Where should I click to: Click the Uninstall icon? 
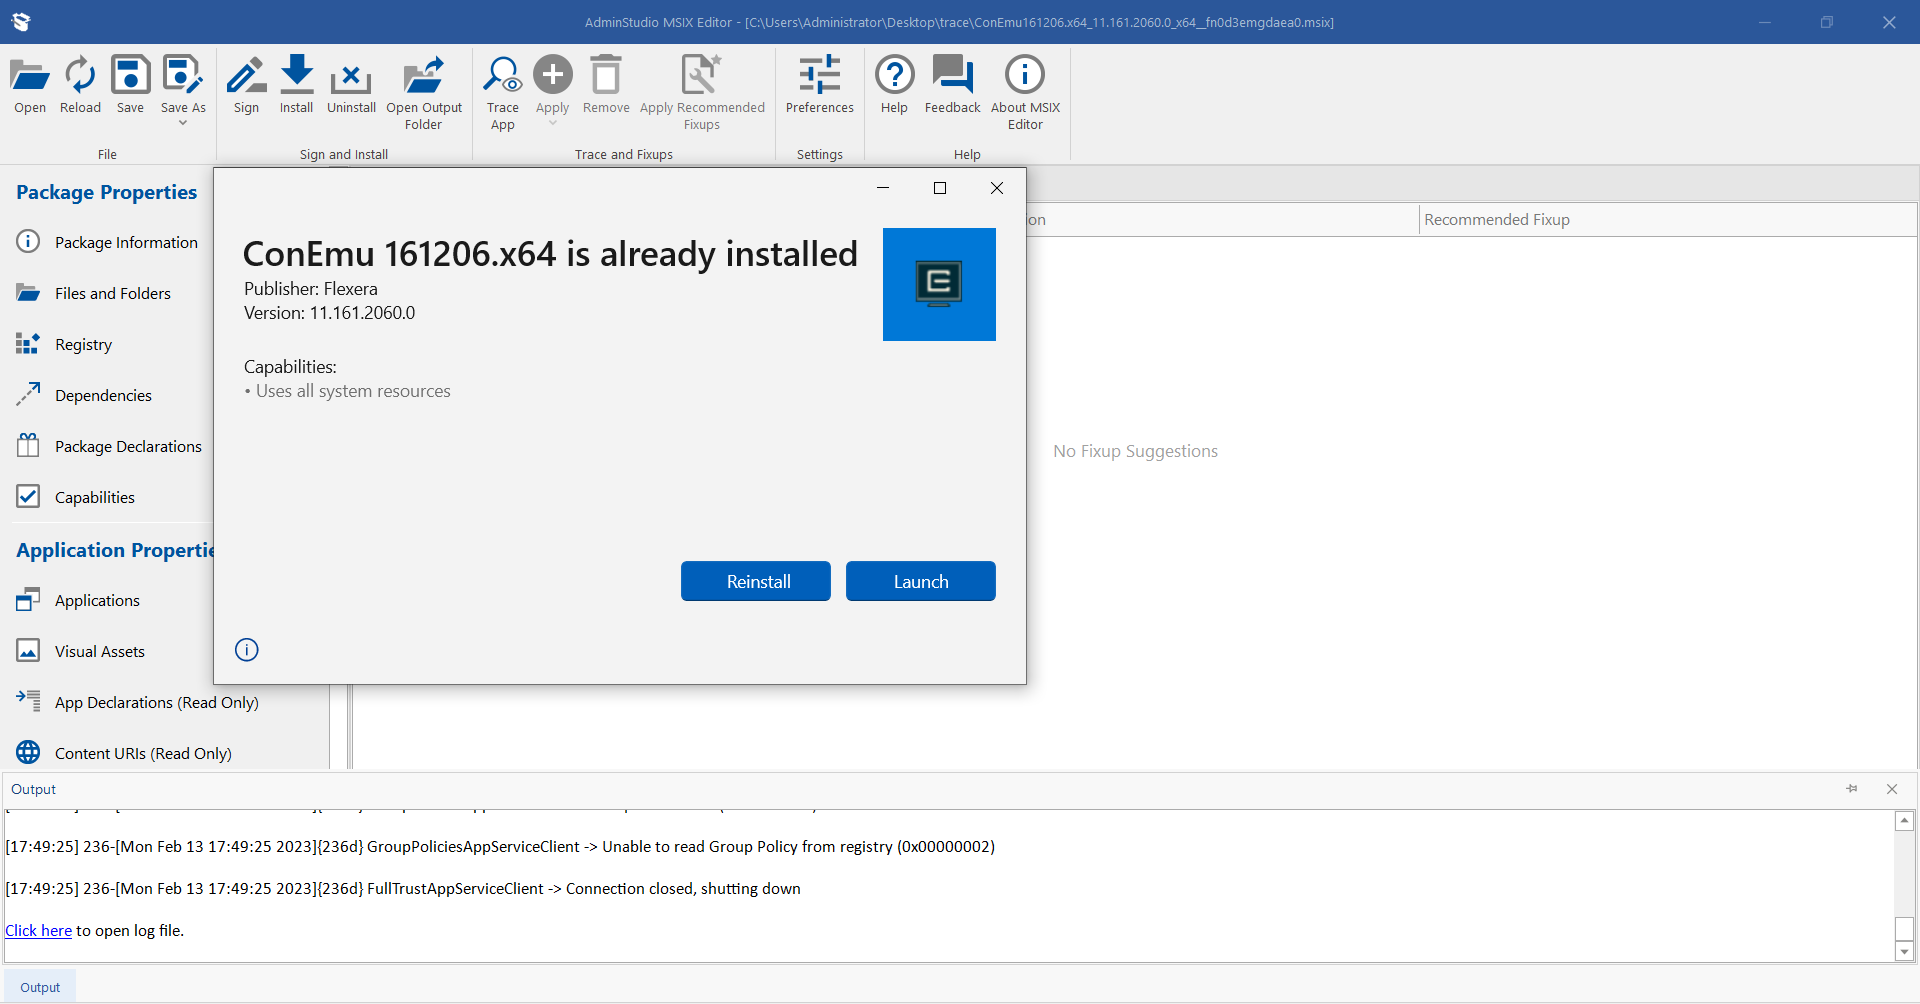tap(351, 77)
